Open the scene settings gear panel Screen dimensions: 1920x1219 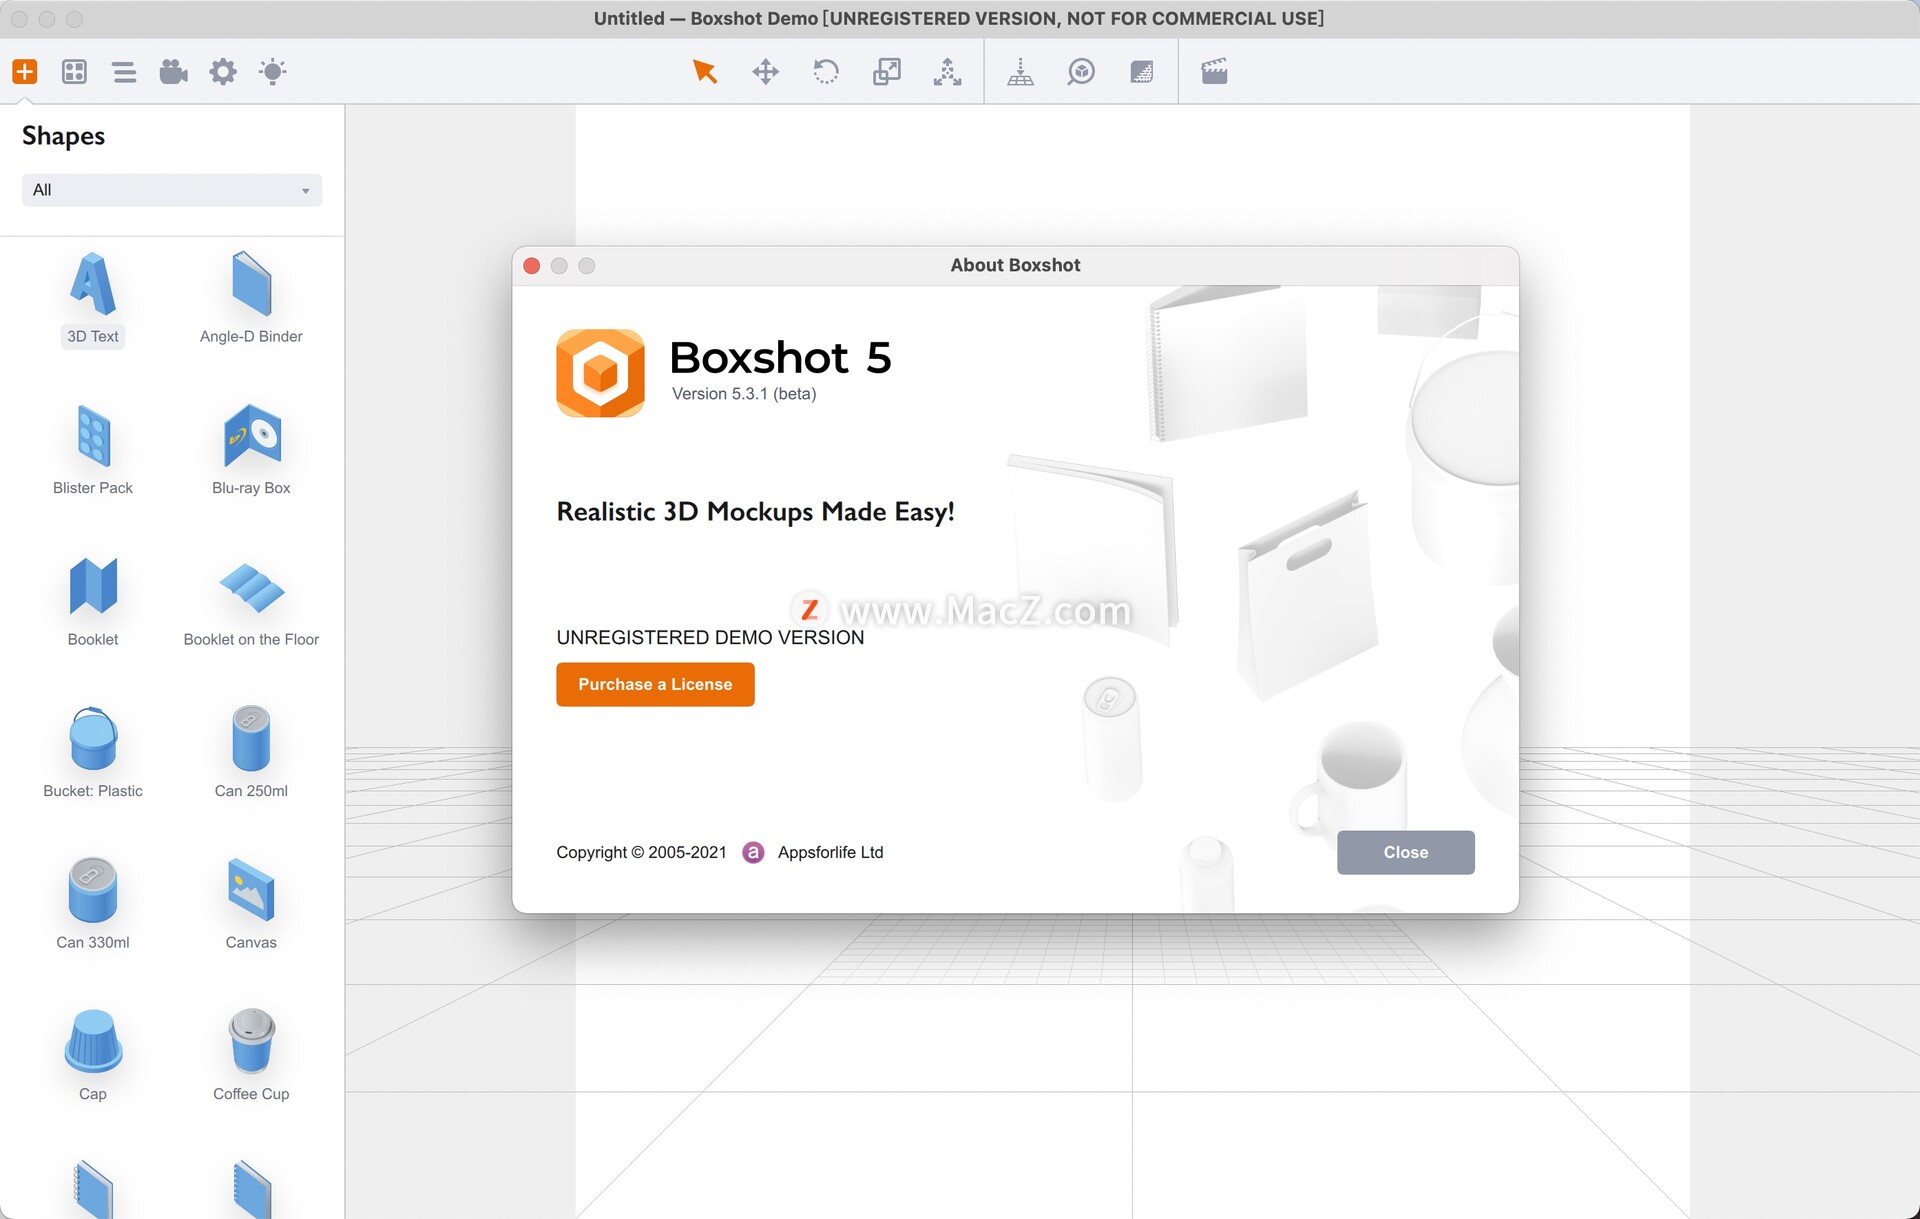click(223, 71)
